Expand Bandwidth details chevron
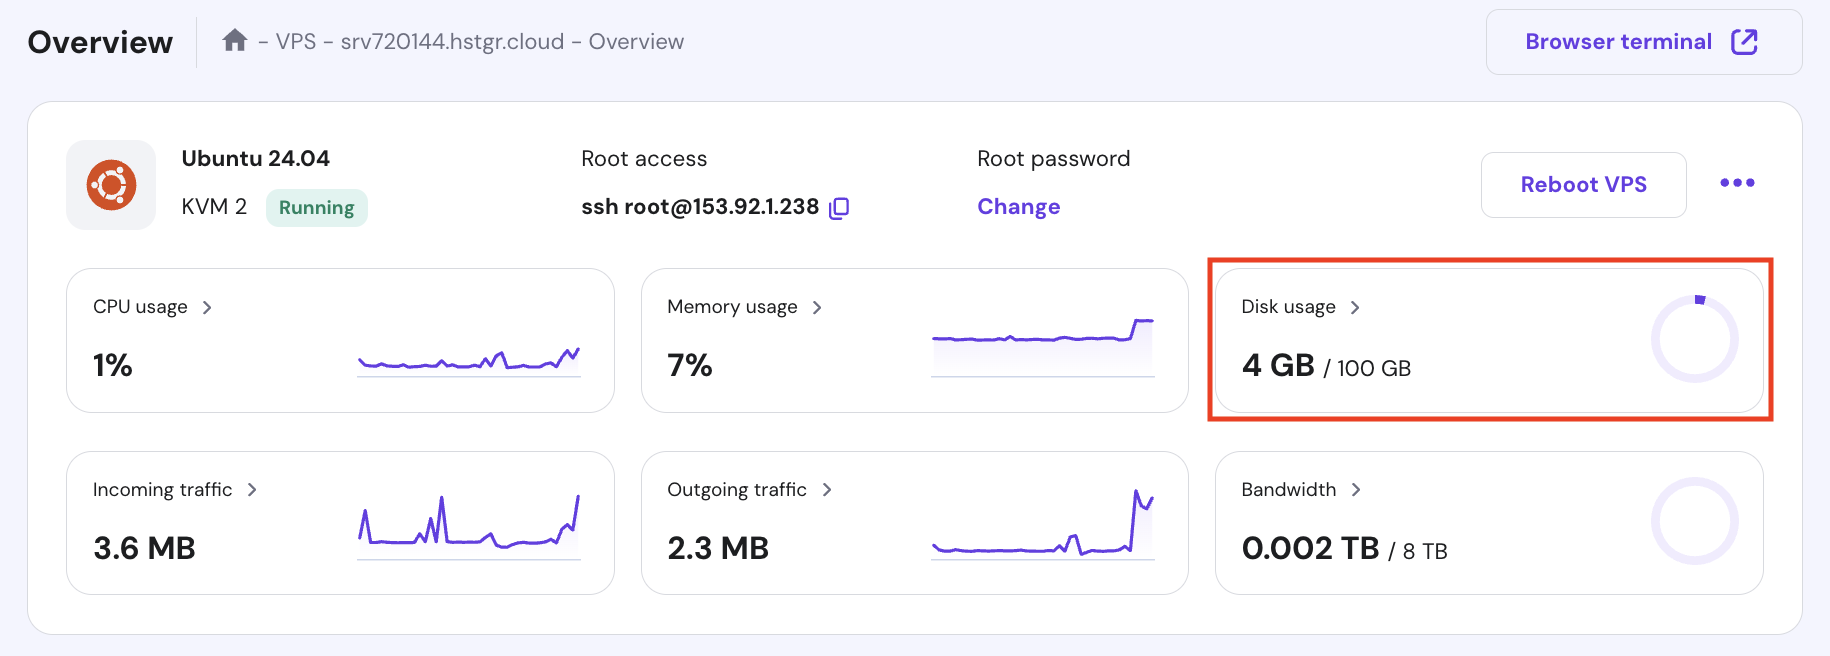 point(1356,489)
